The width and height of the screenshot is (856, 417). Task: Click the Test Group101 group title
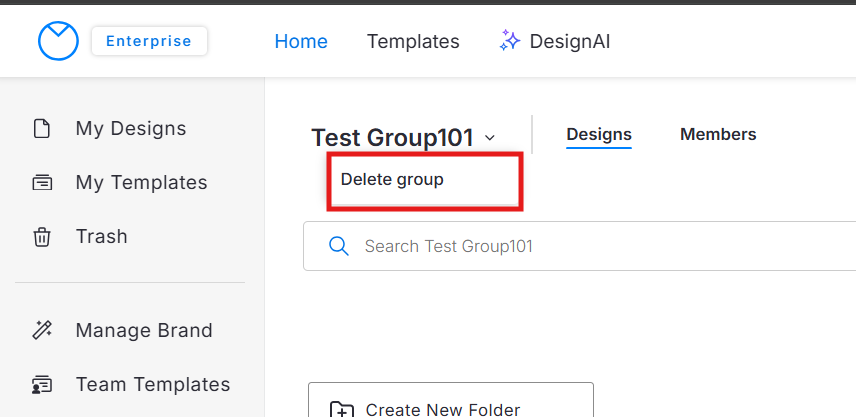391,138
